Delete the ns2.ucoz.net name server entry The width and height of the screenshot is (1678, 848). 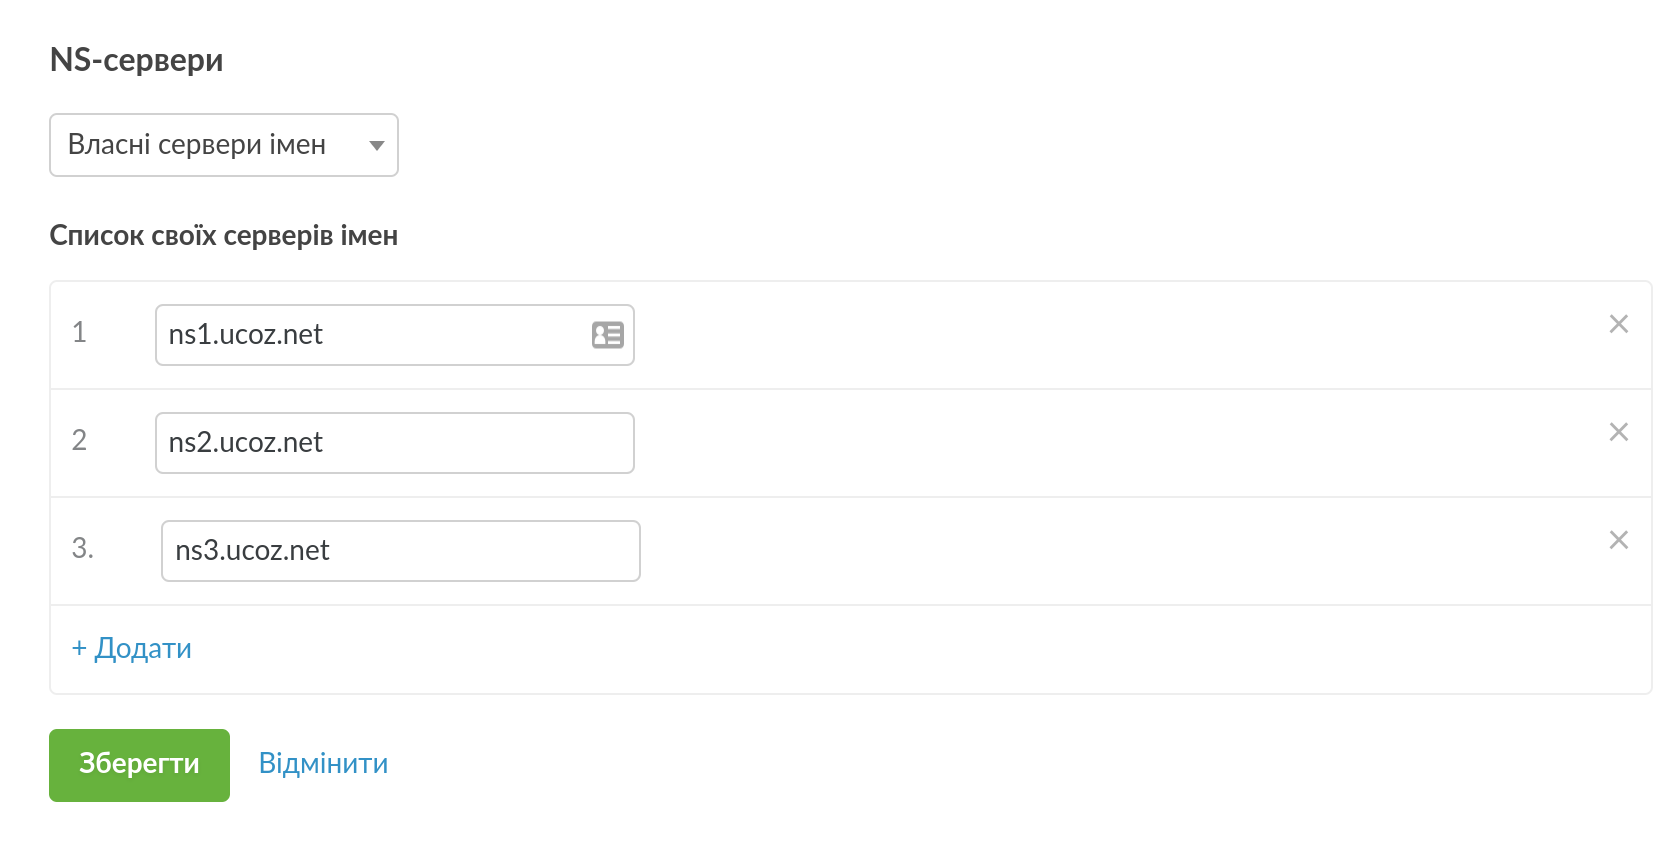(x=1618, y=432)
